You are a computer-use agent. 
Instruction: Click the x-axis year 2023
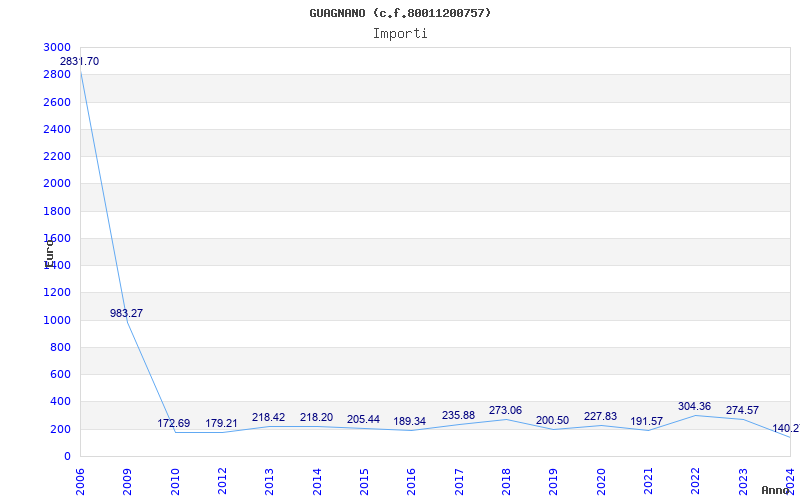pos(743,481)
